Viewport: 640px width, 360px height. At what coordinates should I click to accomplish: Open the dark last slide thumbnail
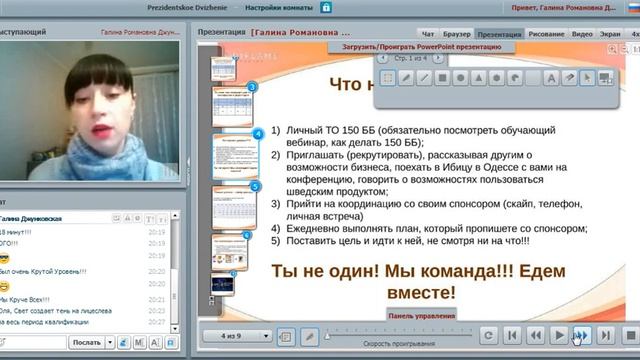point(222,284)
